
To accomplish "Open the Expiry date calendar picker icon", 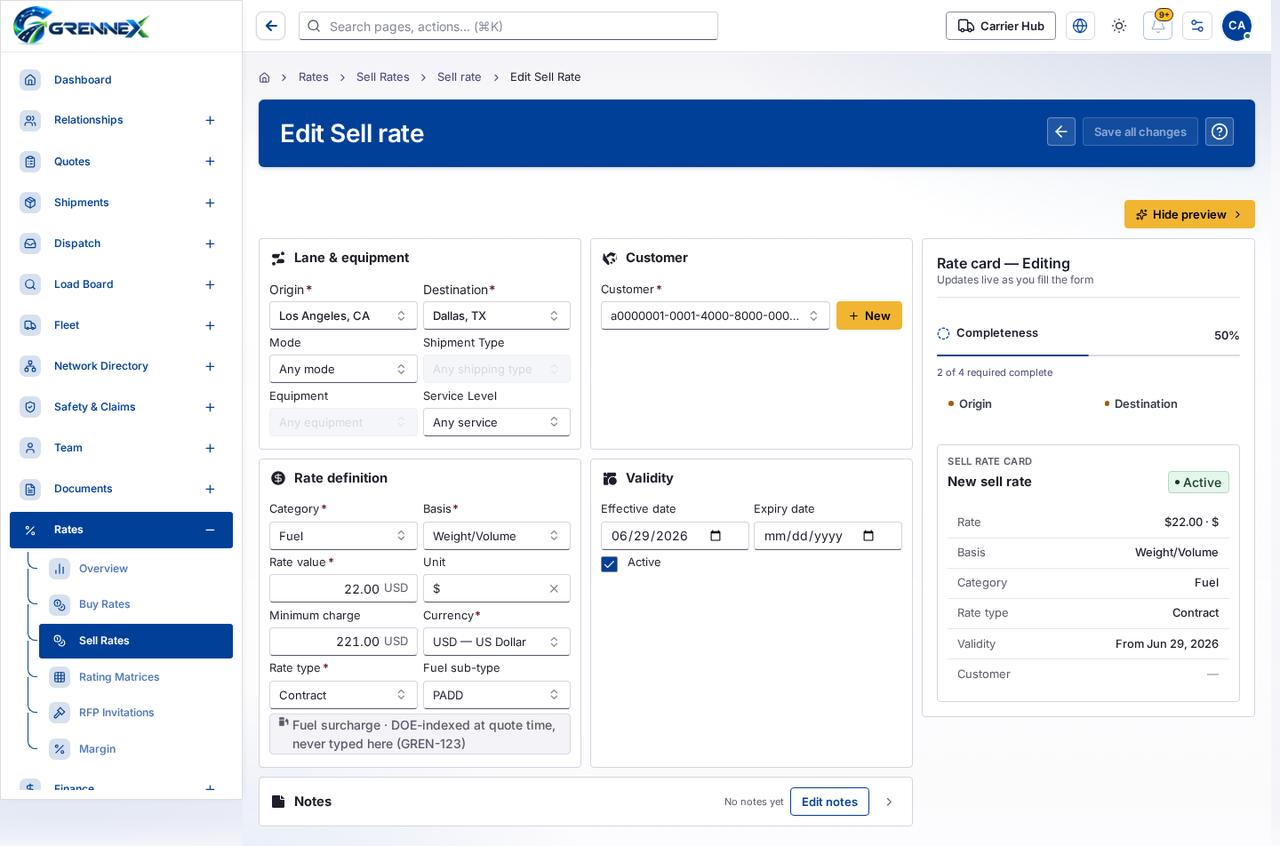I will point(868,536).
